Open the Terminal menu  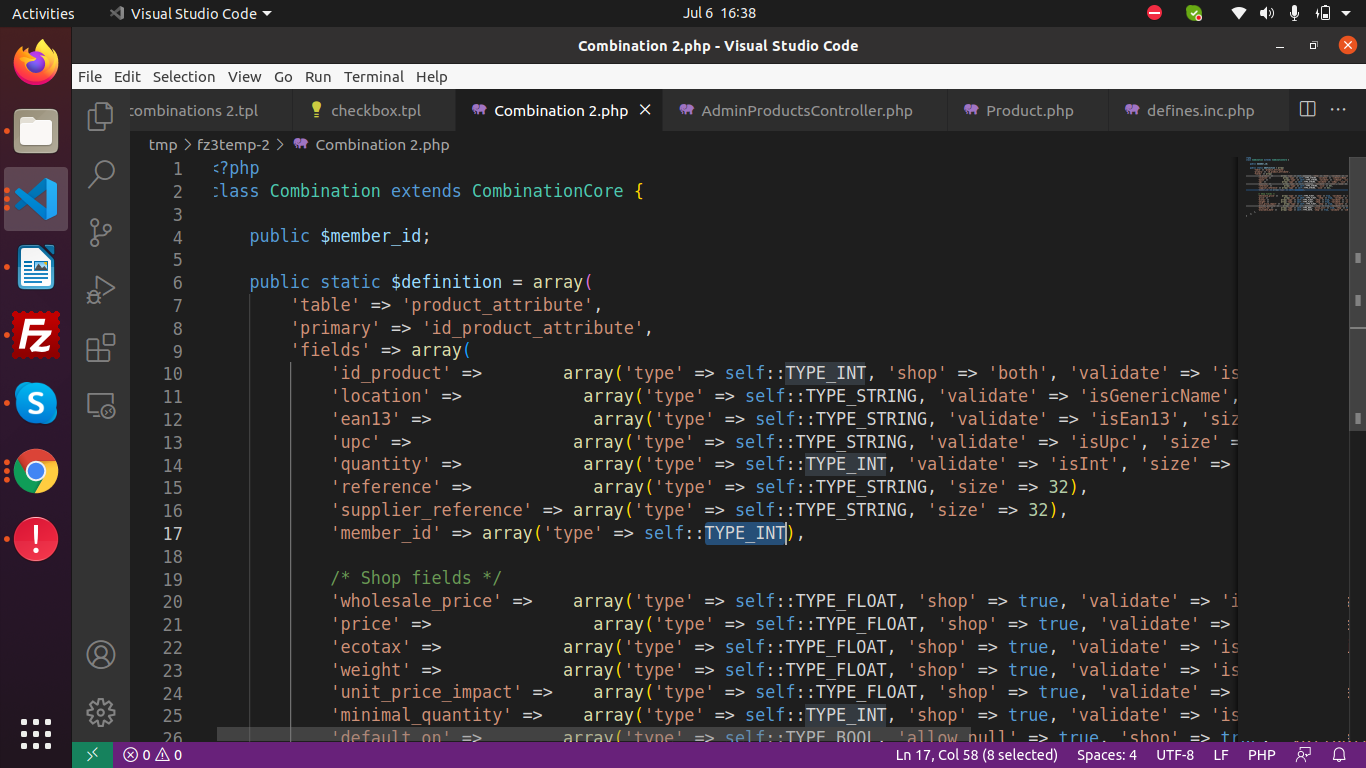click(373, 77)
